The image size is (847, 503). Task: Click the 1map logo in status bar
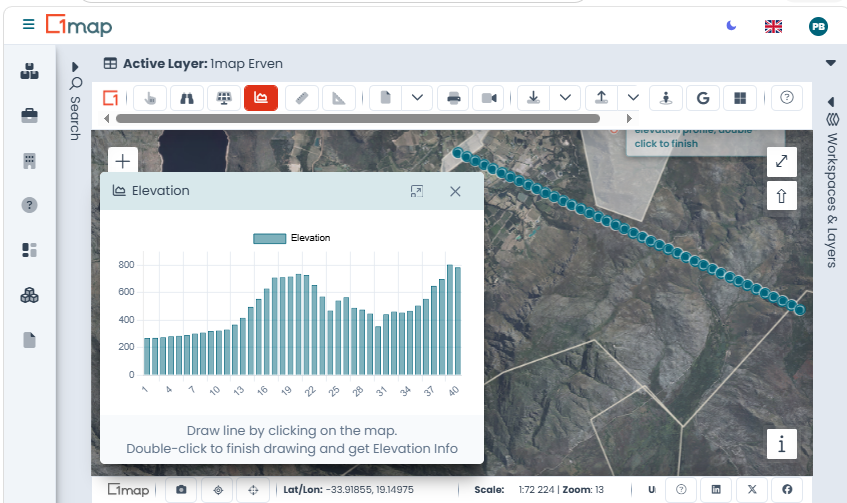click(x=128, y=489)
